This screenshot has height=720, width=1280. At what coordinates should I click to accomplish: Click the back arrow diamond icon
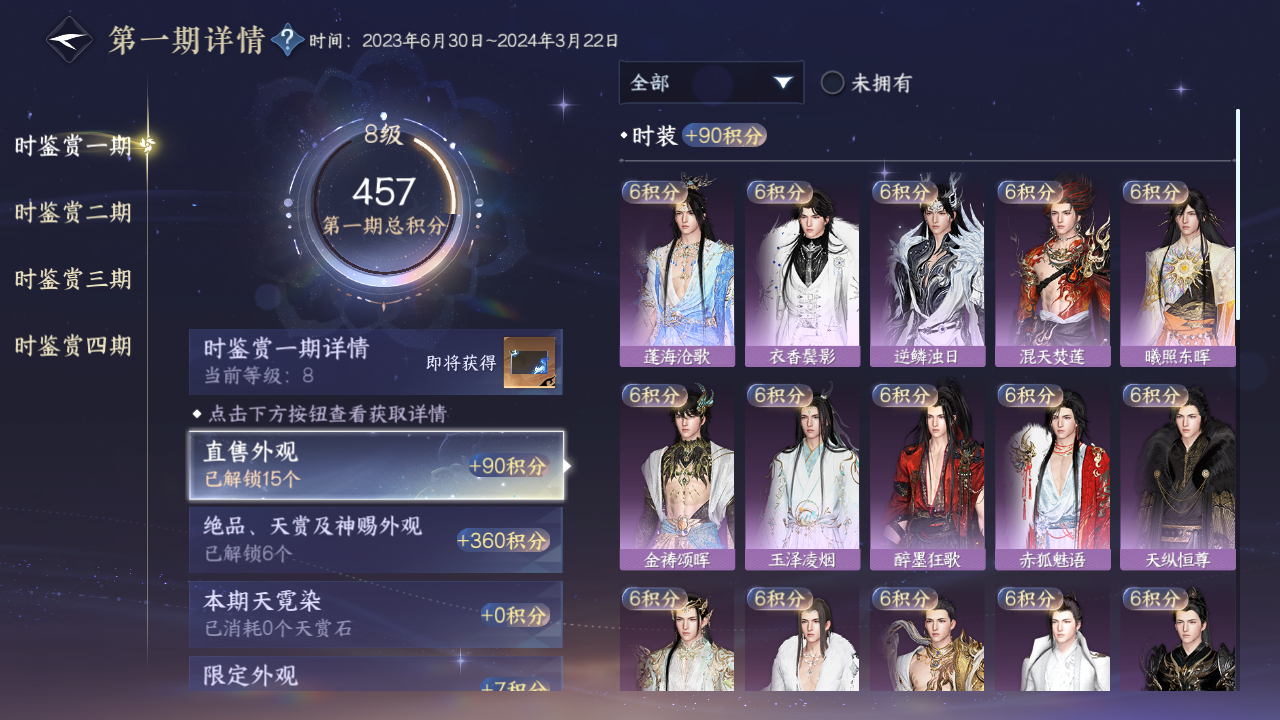click(70, 40)
